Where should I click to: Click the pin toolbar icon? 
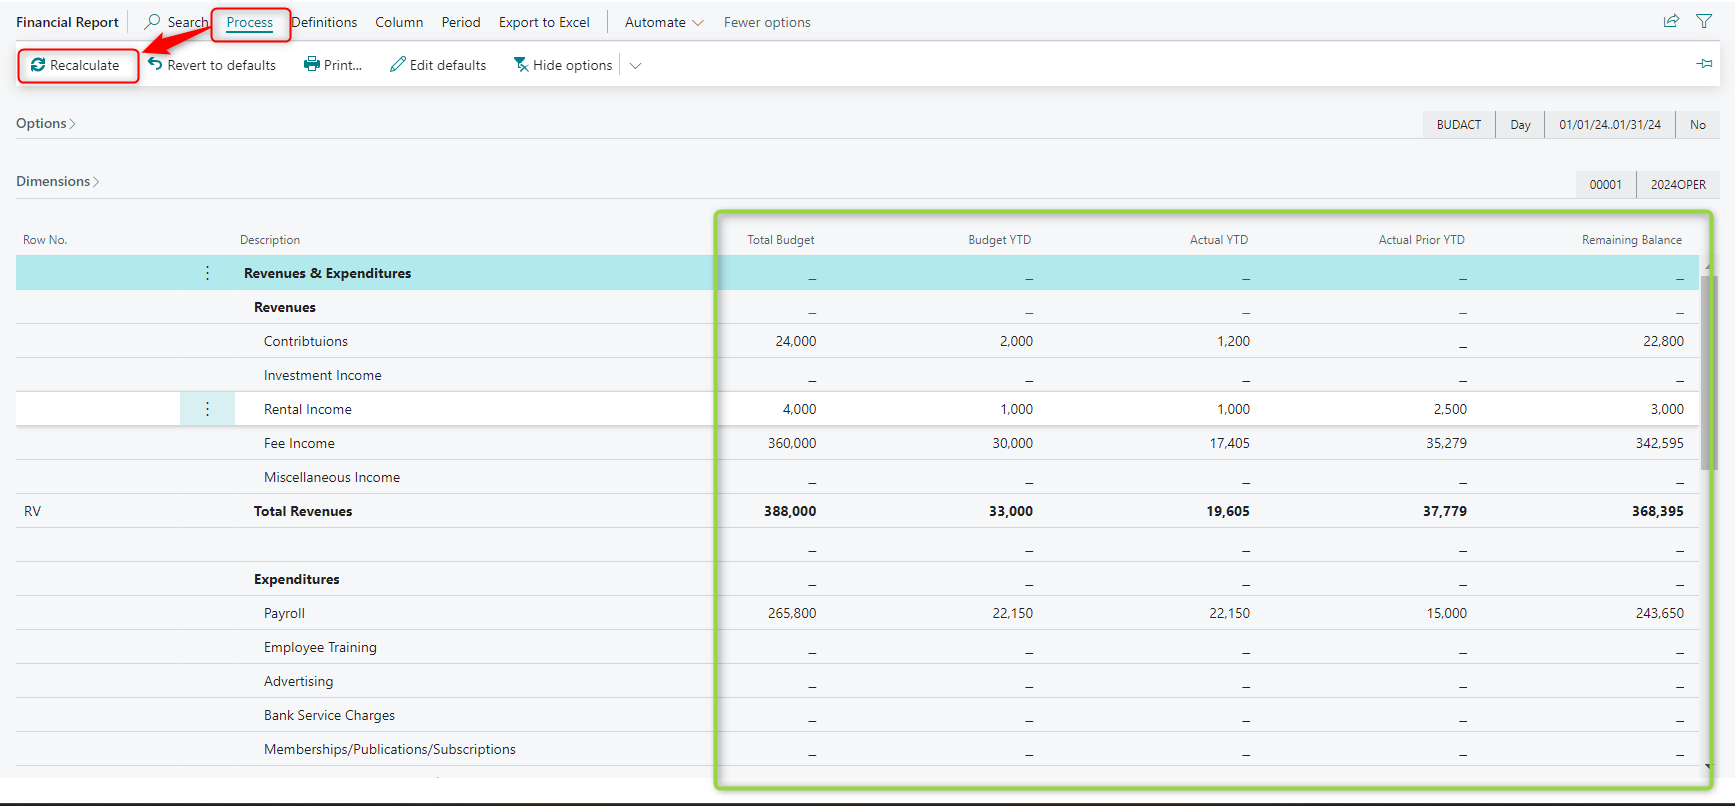point(1705,64)
